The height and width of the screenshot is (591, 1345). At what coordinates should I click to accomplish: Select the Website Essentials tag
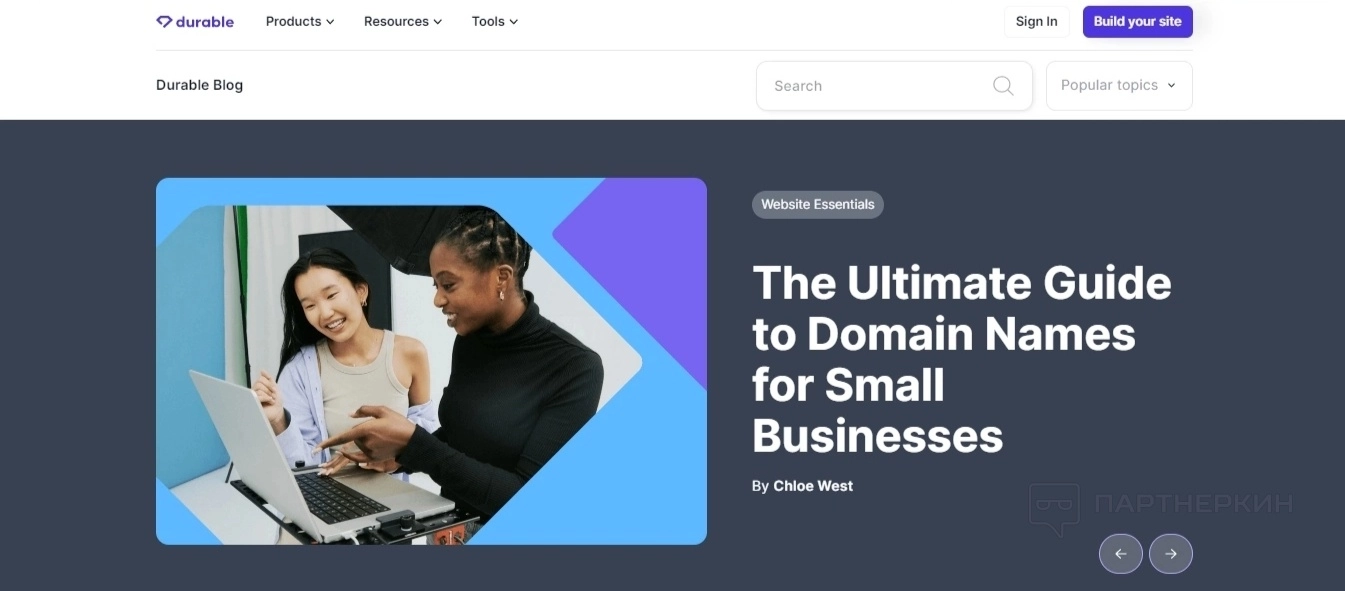(x=818, y=204)
